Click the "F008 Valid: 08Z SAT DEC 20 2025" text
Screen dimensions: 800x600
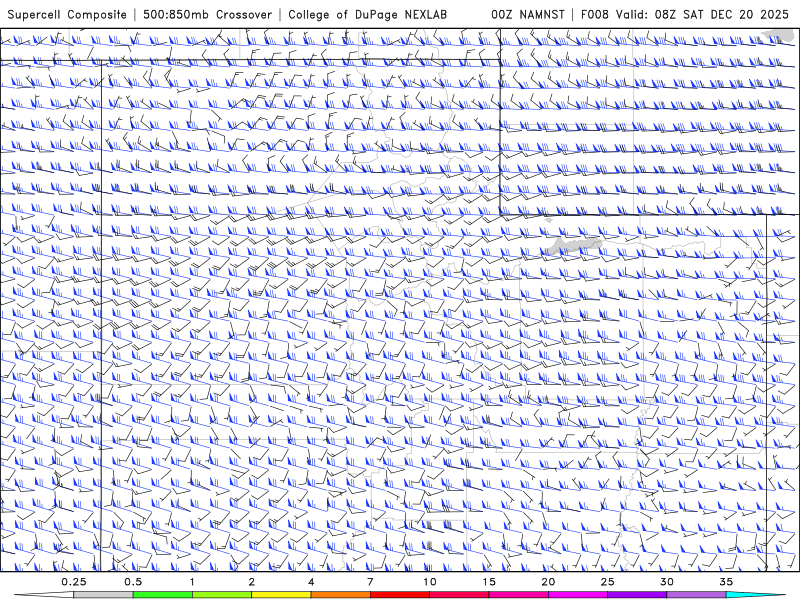click(685, 15)
